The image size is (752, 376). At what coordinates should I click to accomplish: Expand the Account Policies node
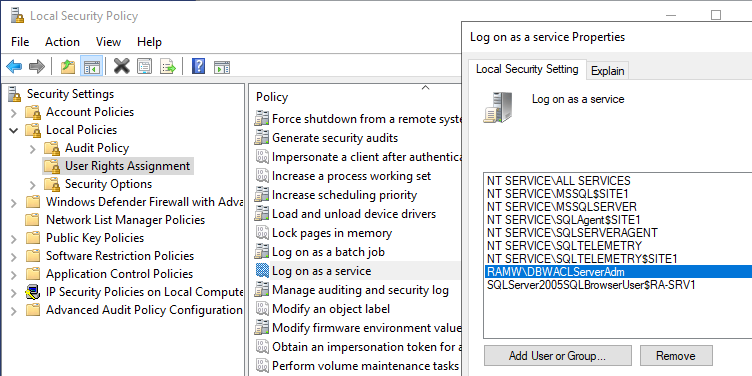click(x=14, y=113)
